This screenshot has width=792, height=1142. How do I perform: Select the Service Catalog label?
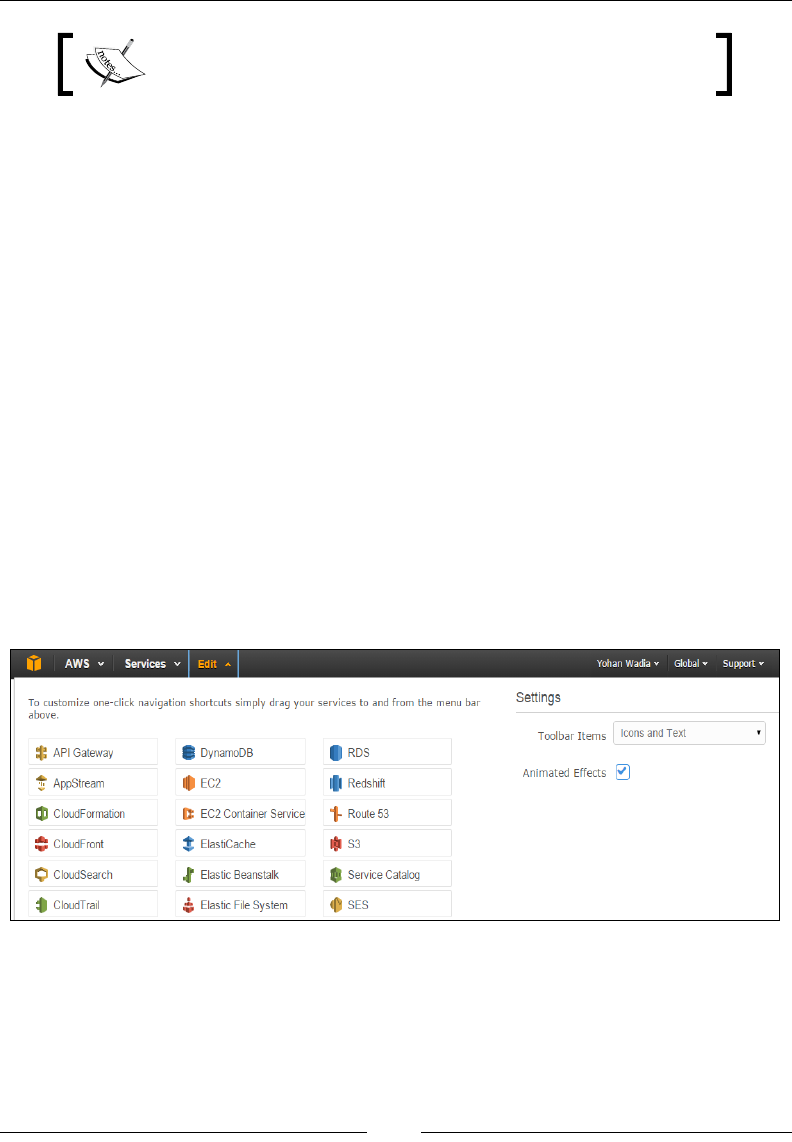coord(384,875)
